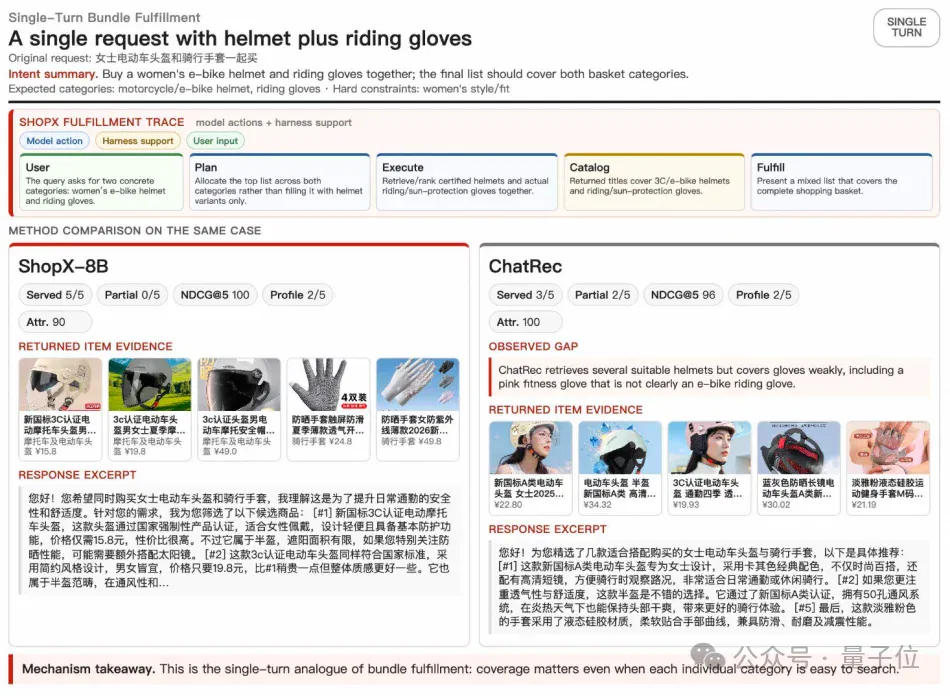Screen dimensions: 950x696
Task: Open the ChatRec ¥34.32 helmet thumbnail
Action: tap(620, 448)
